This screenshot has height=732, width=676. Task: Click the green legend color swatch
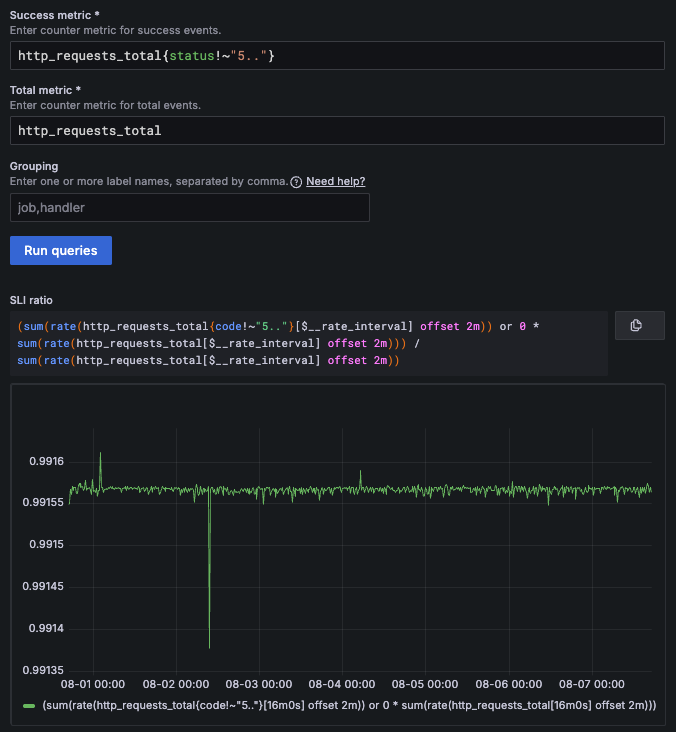pos(29,706)
